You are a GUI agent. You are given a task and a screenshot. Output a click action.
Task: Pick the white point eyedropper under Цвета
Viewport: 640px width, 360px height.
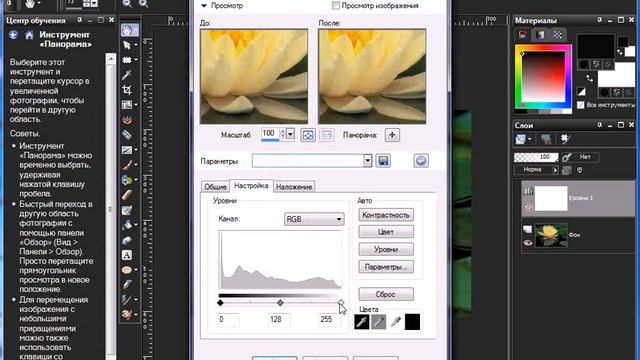coord(395,322)
